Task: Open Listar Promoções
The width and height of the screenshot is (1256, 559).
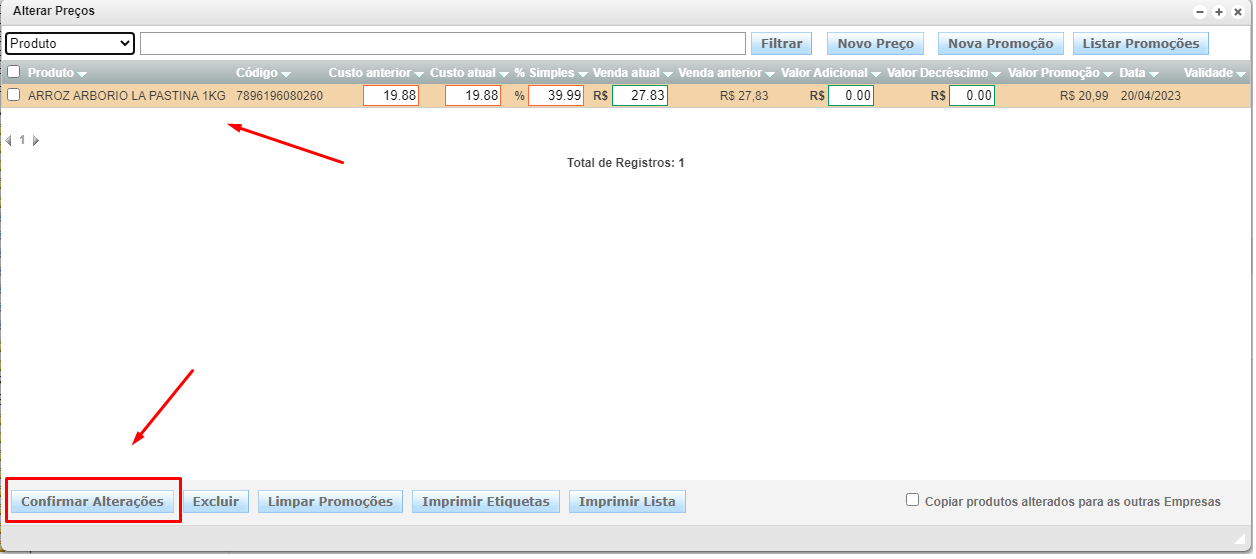Action: [x=1140, y=43]
